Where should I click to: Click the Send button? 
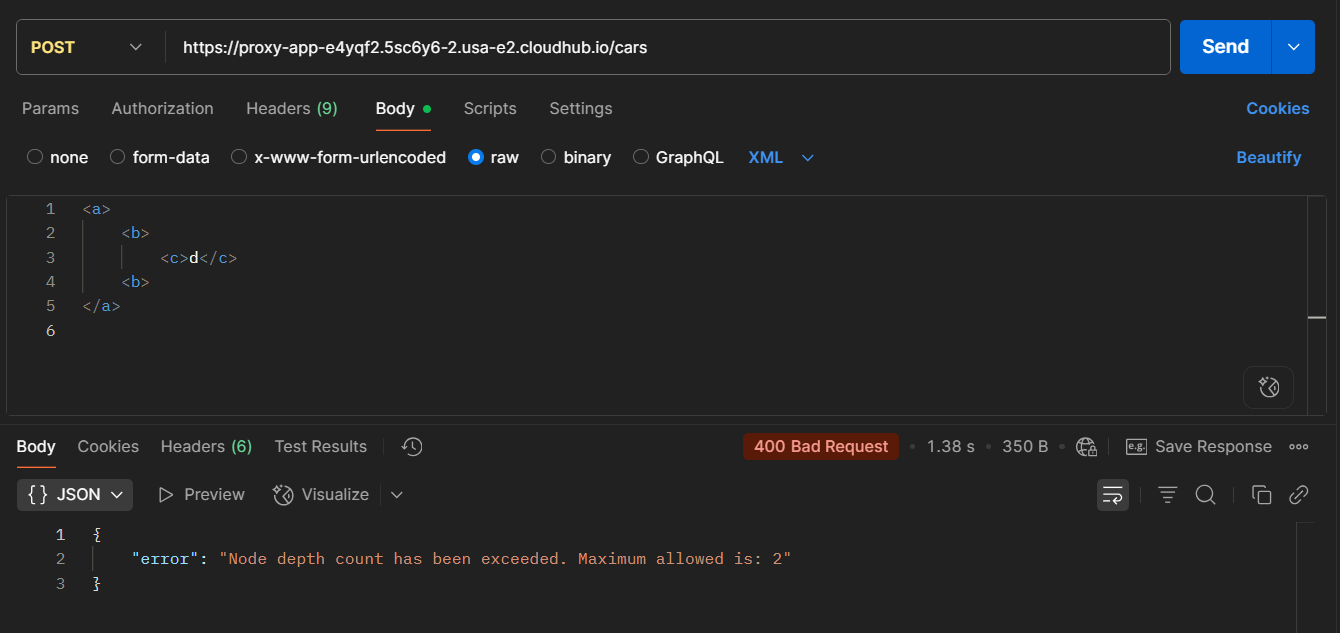[1224, 46]
